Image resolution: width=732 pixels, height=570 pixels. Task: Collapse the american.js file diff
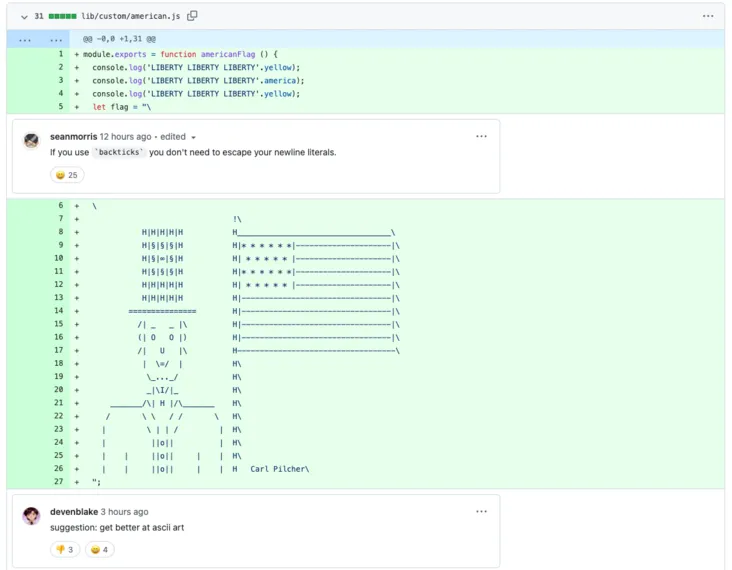click(24, 16)
